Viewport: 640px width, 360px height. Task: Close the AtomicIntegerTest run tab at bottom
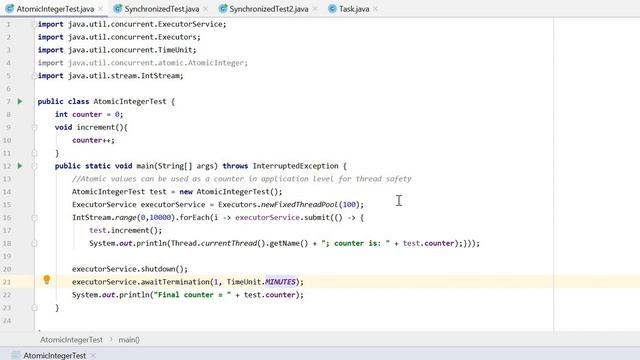[93, 356]
